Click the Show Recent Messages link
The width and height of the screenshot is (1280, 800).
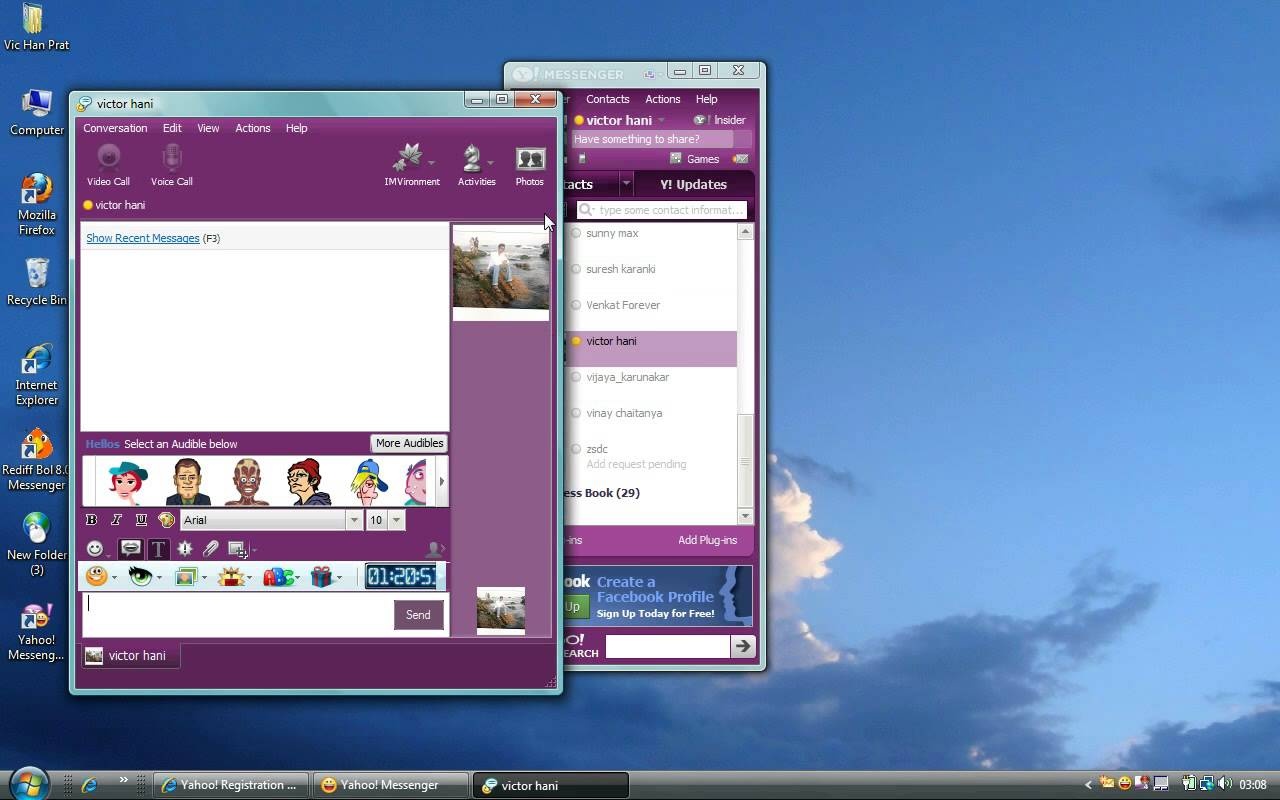pyautogui.click(x=143, y=238)
